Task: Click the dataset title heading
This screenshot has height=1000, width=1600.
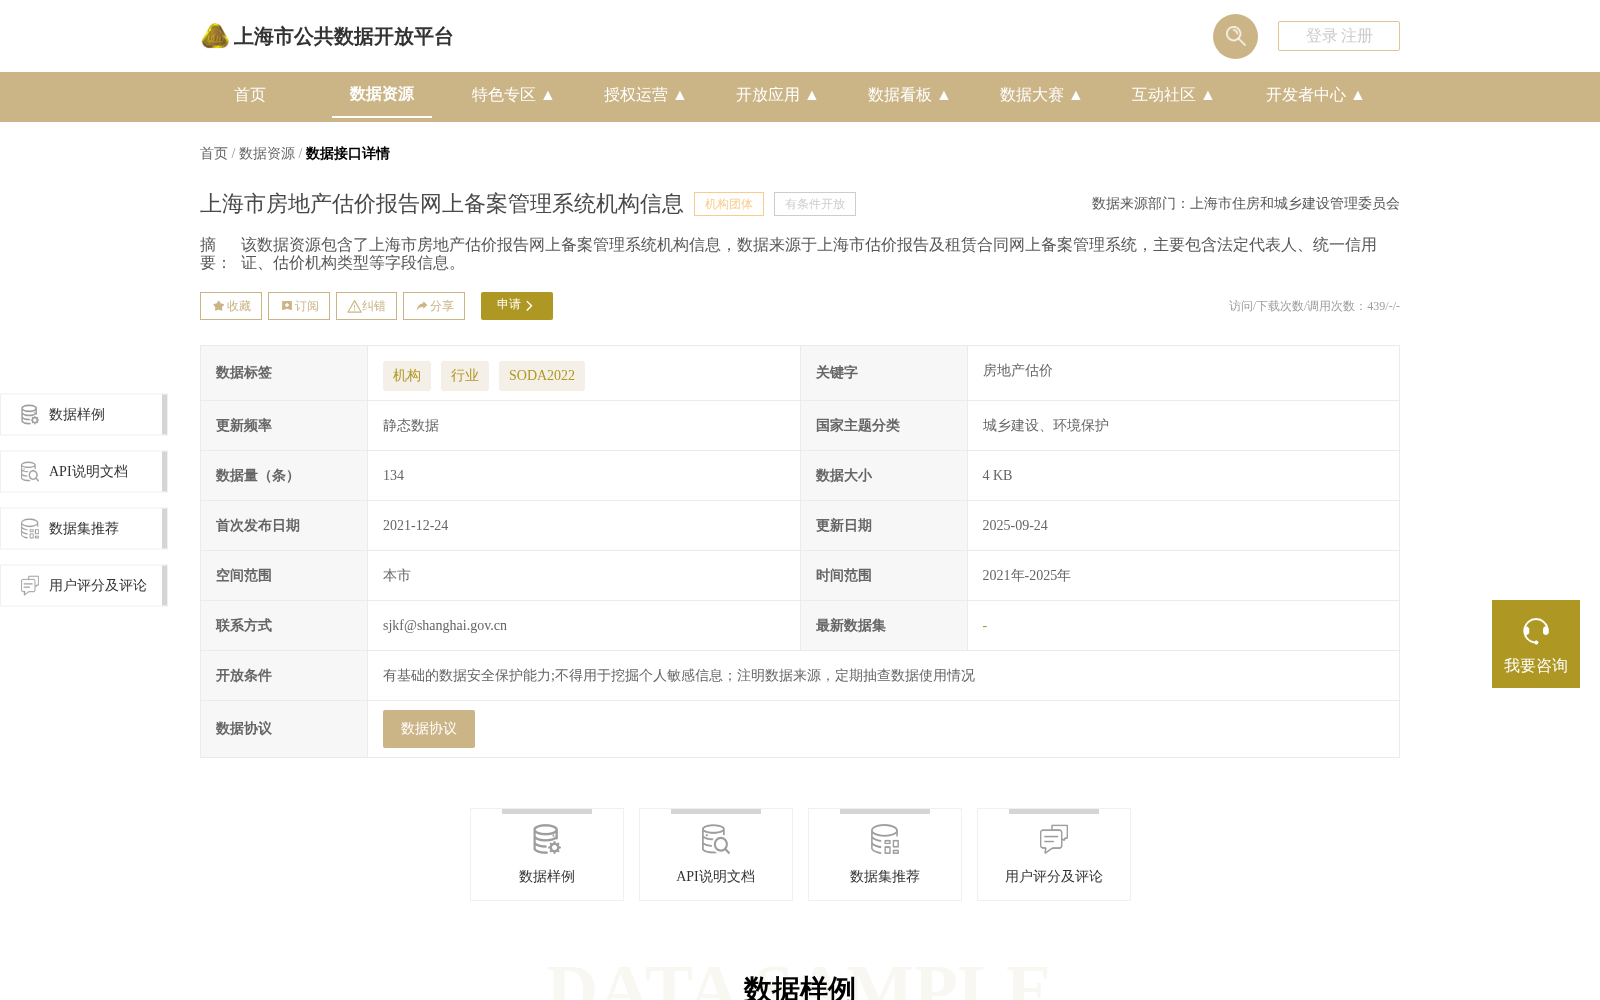Action: click(441, 204)
